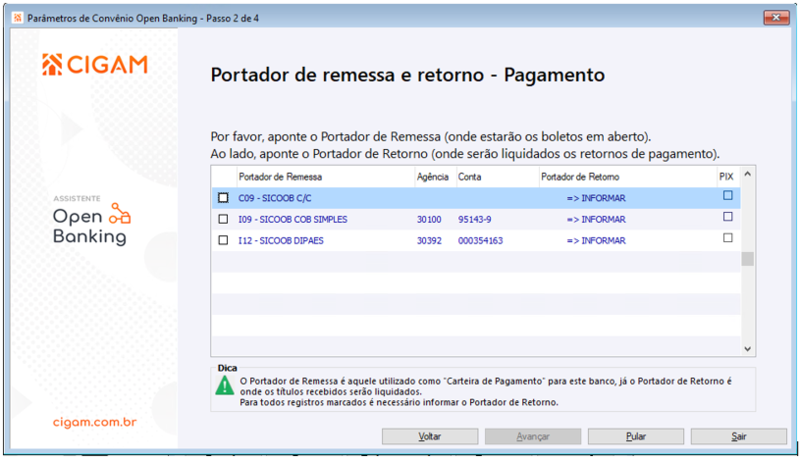Enable PIX for C09 - SICOOB C/C
Viewport: 800px width, 459px height.
click(x=728, y=195)
